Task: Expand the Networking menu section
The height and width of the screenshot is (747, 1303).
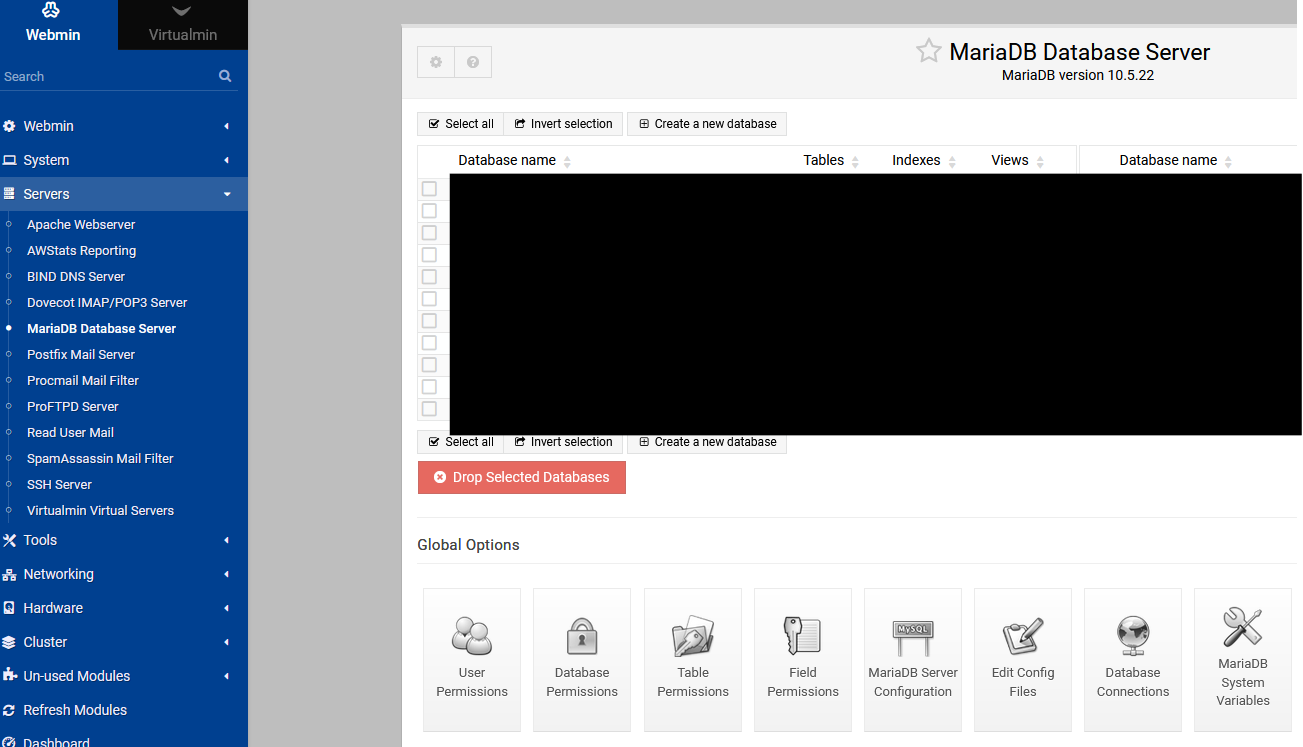Action: point(118,574)
